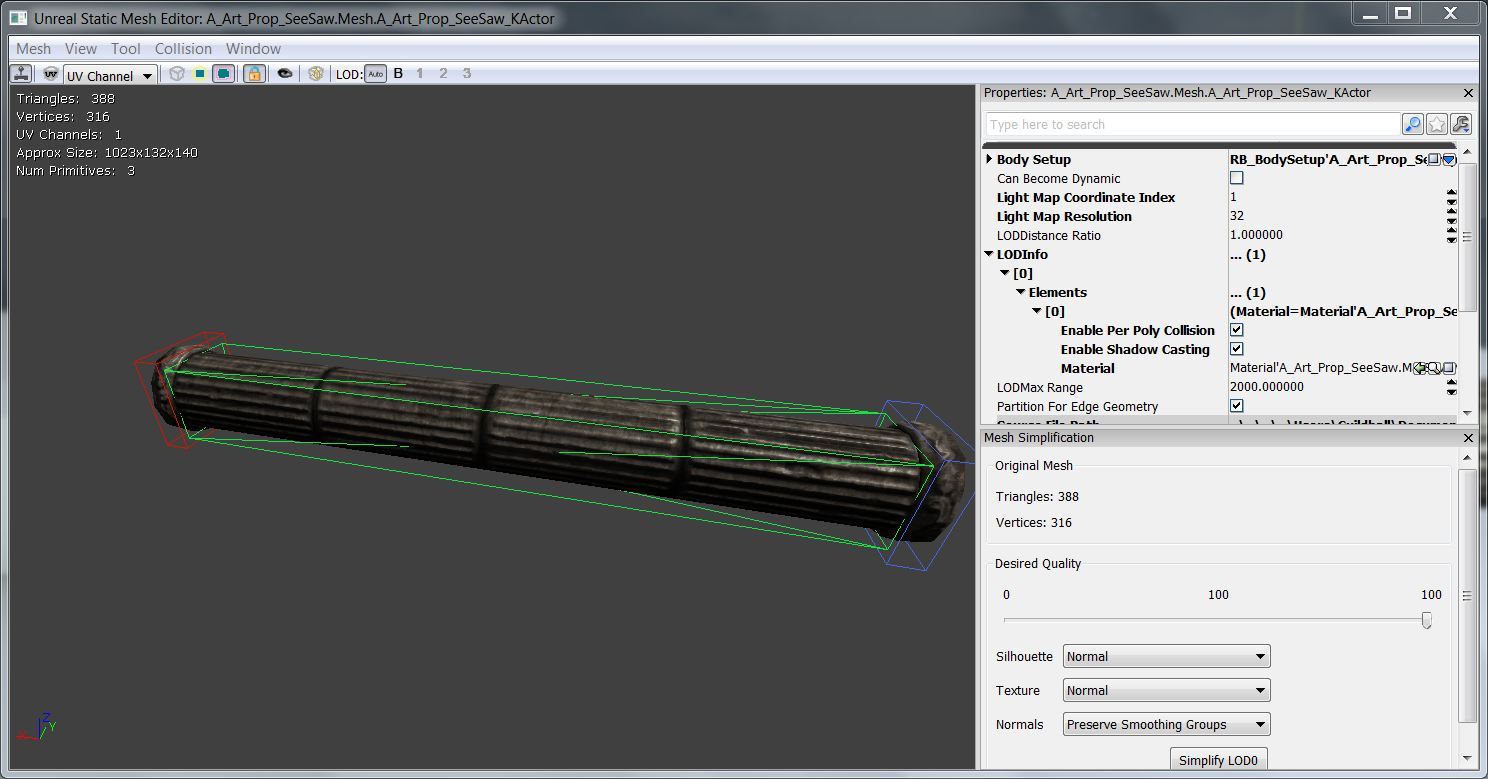This screenshot has width=1488, height=779.
Task: Click the eye icon in the toolbar
Action: 285,74
